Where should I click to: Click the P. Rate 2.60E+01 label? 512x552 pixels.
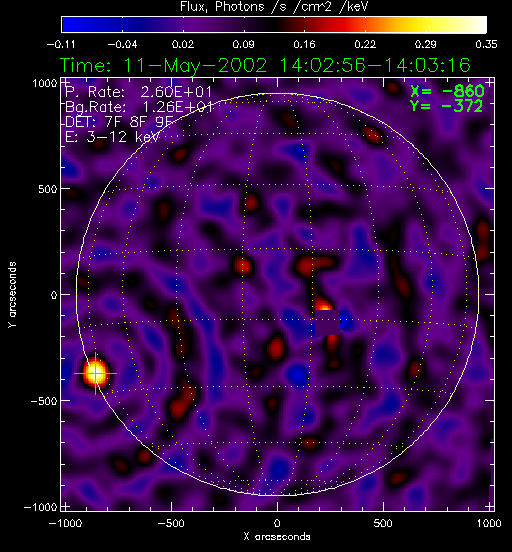[138, 92]
